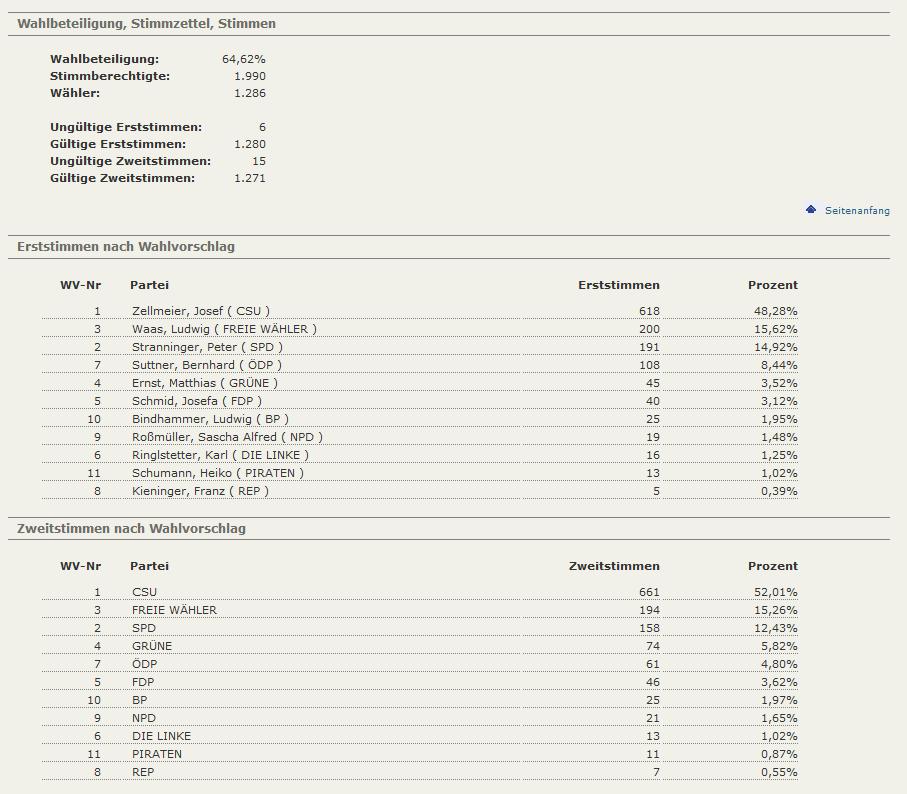This screenshot has height=794, width=907.
Task: Select candidate 'Schumann, Heiko ( PIRATEN )'
Action: click(x=217, y=473)
